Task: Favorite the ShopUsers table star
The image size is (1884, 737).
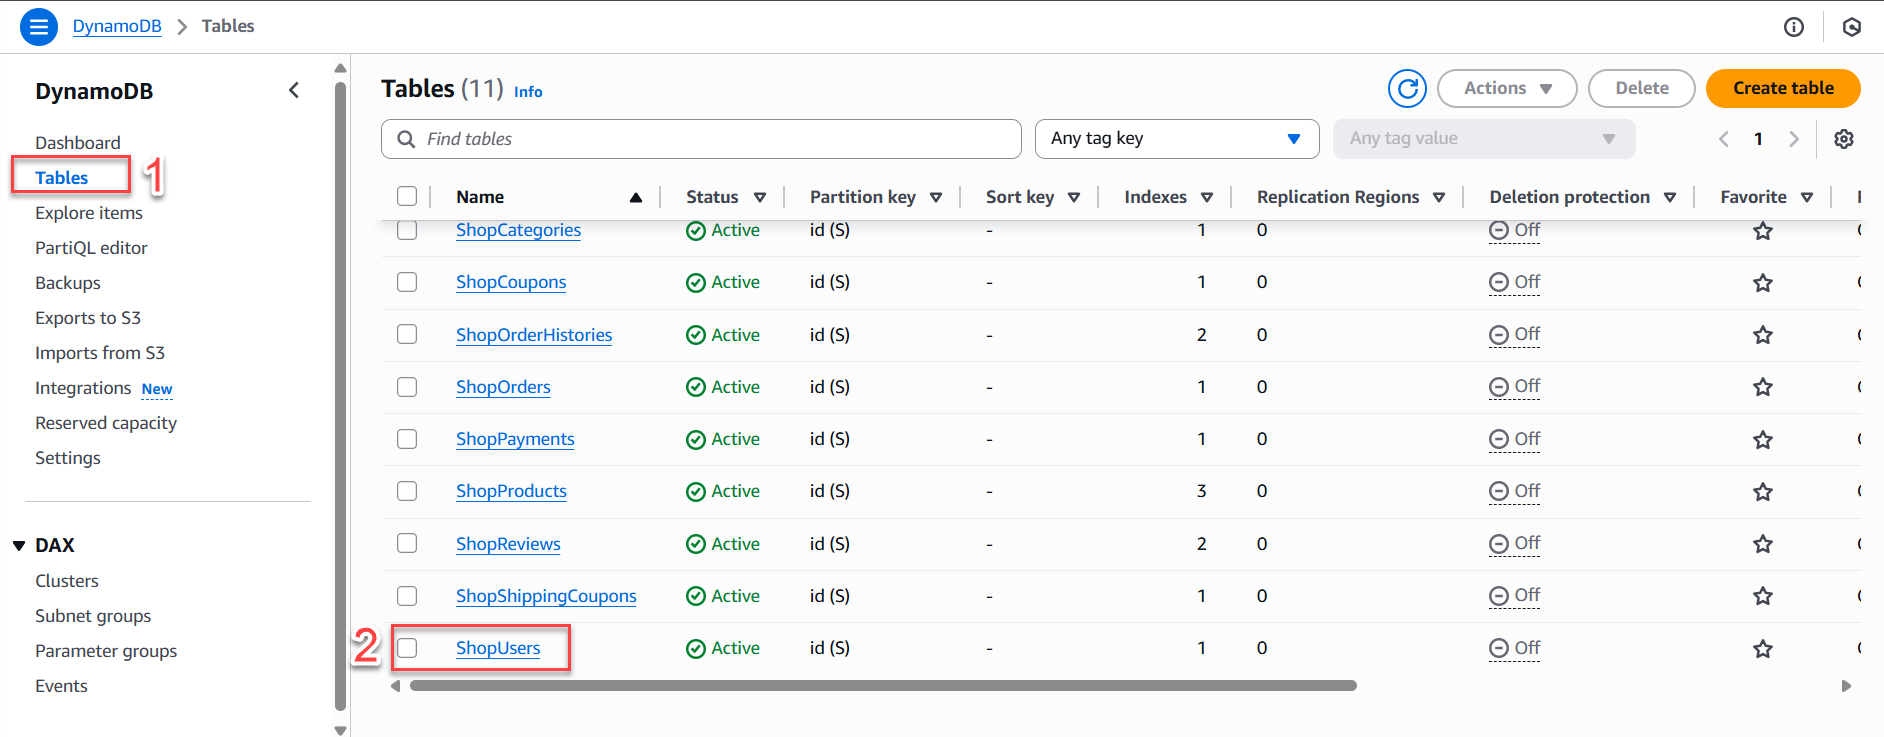Action: click(x=1763, y=649)
